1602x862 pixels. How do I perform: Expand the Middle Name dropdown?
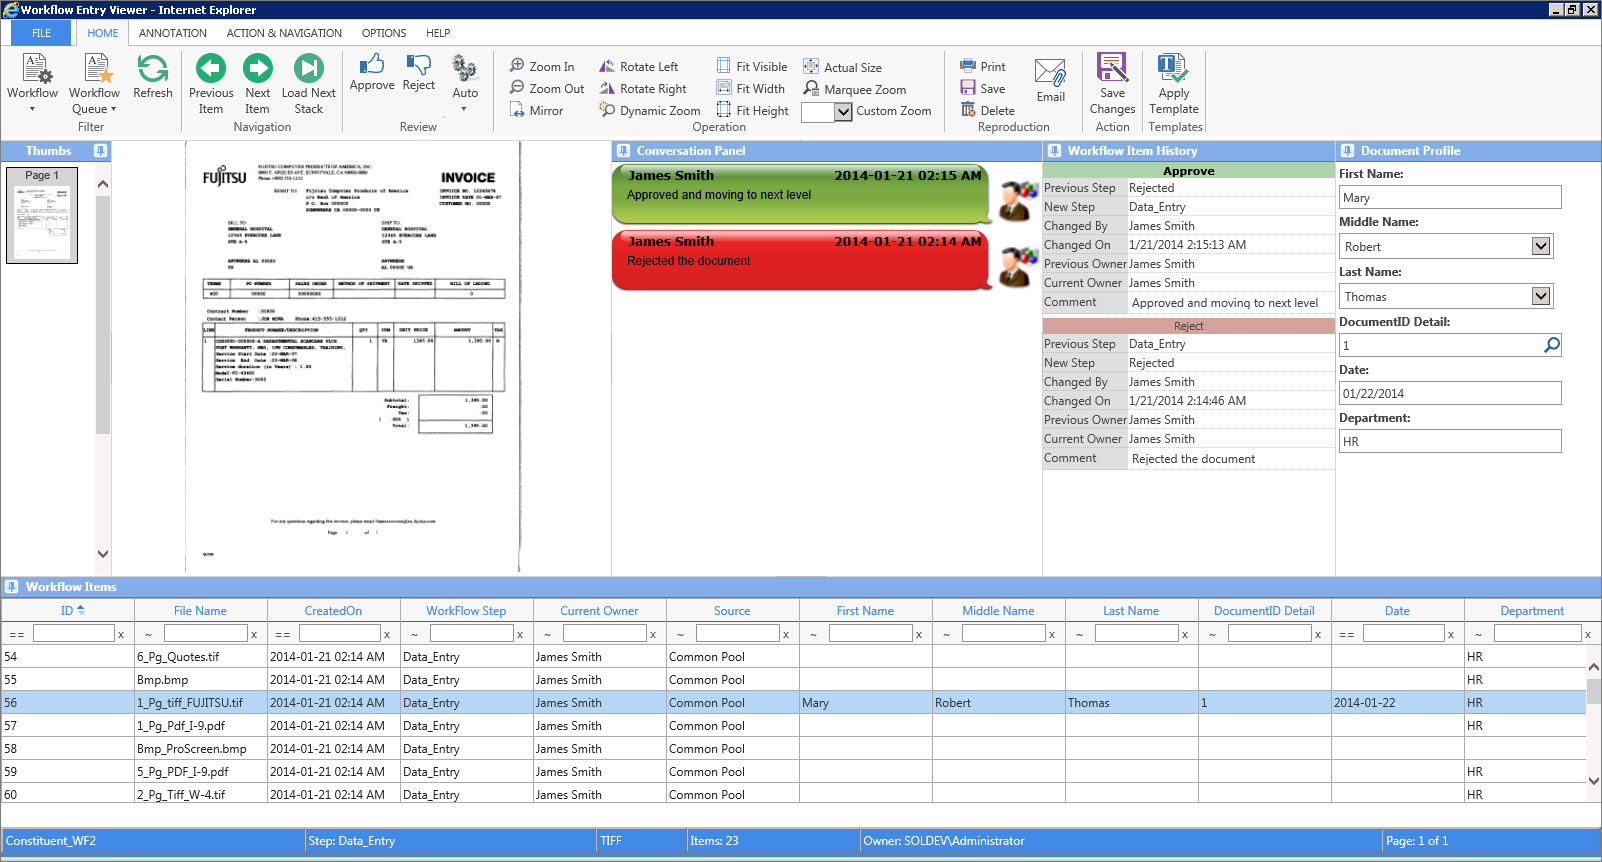coord(1541,246)
